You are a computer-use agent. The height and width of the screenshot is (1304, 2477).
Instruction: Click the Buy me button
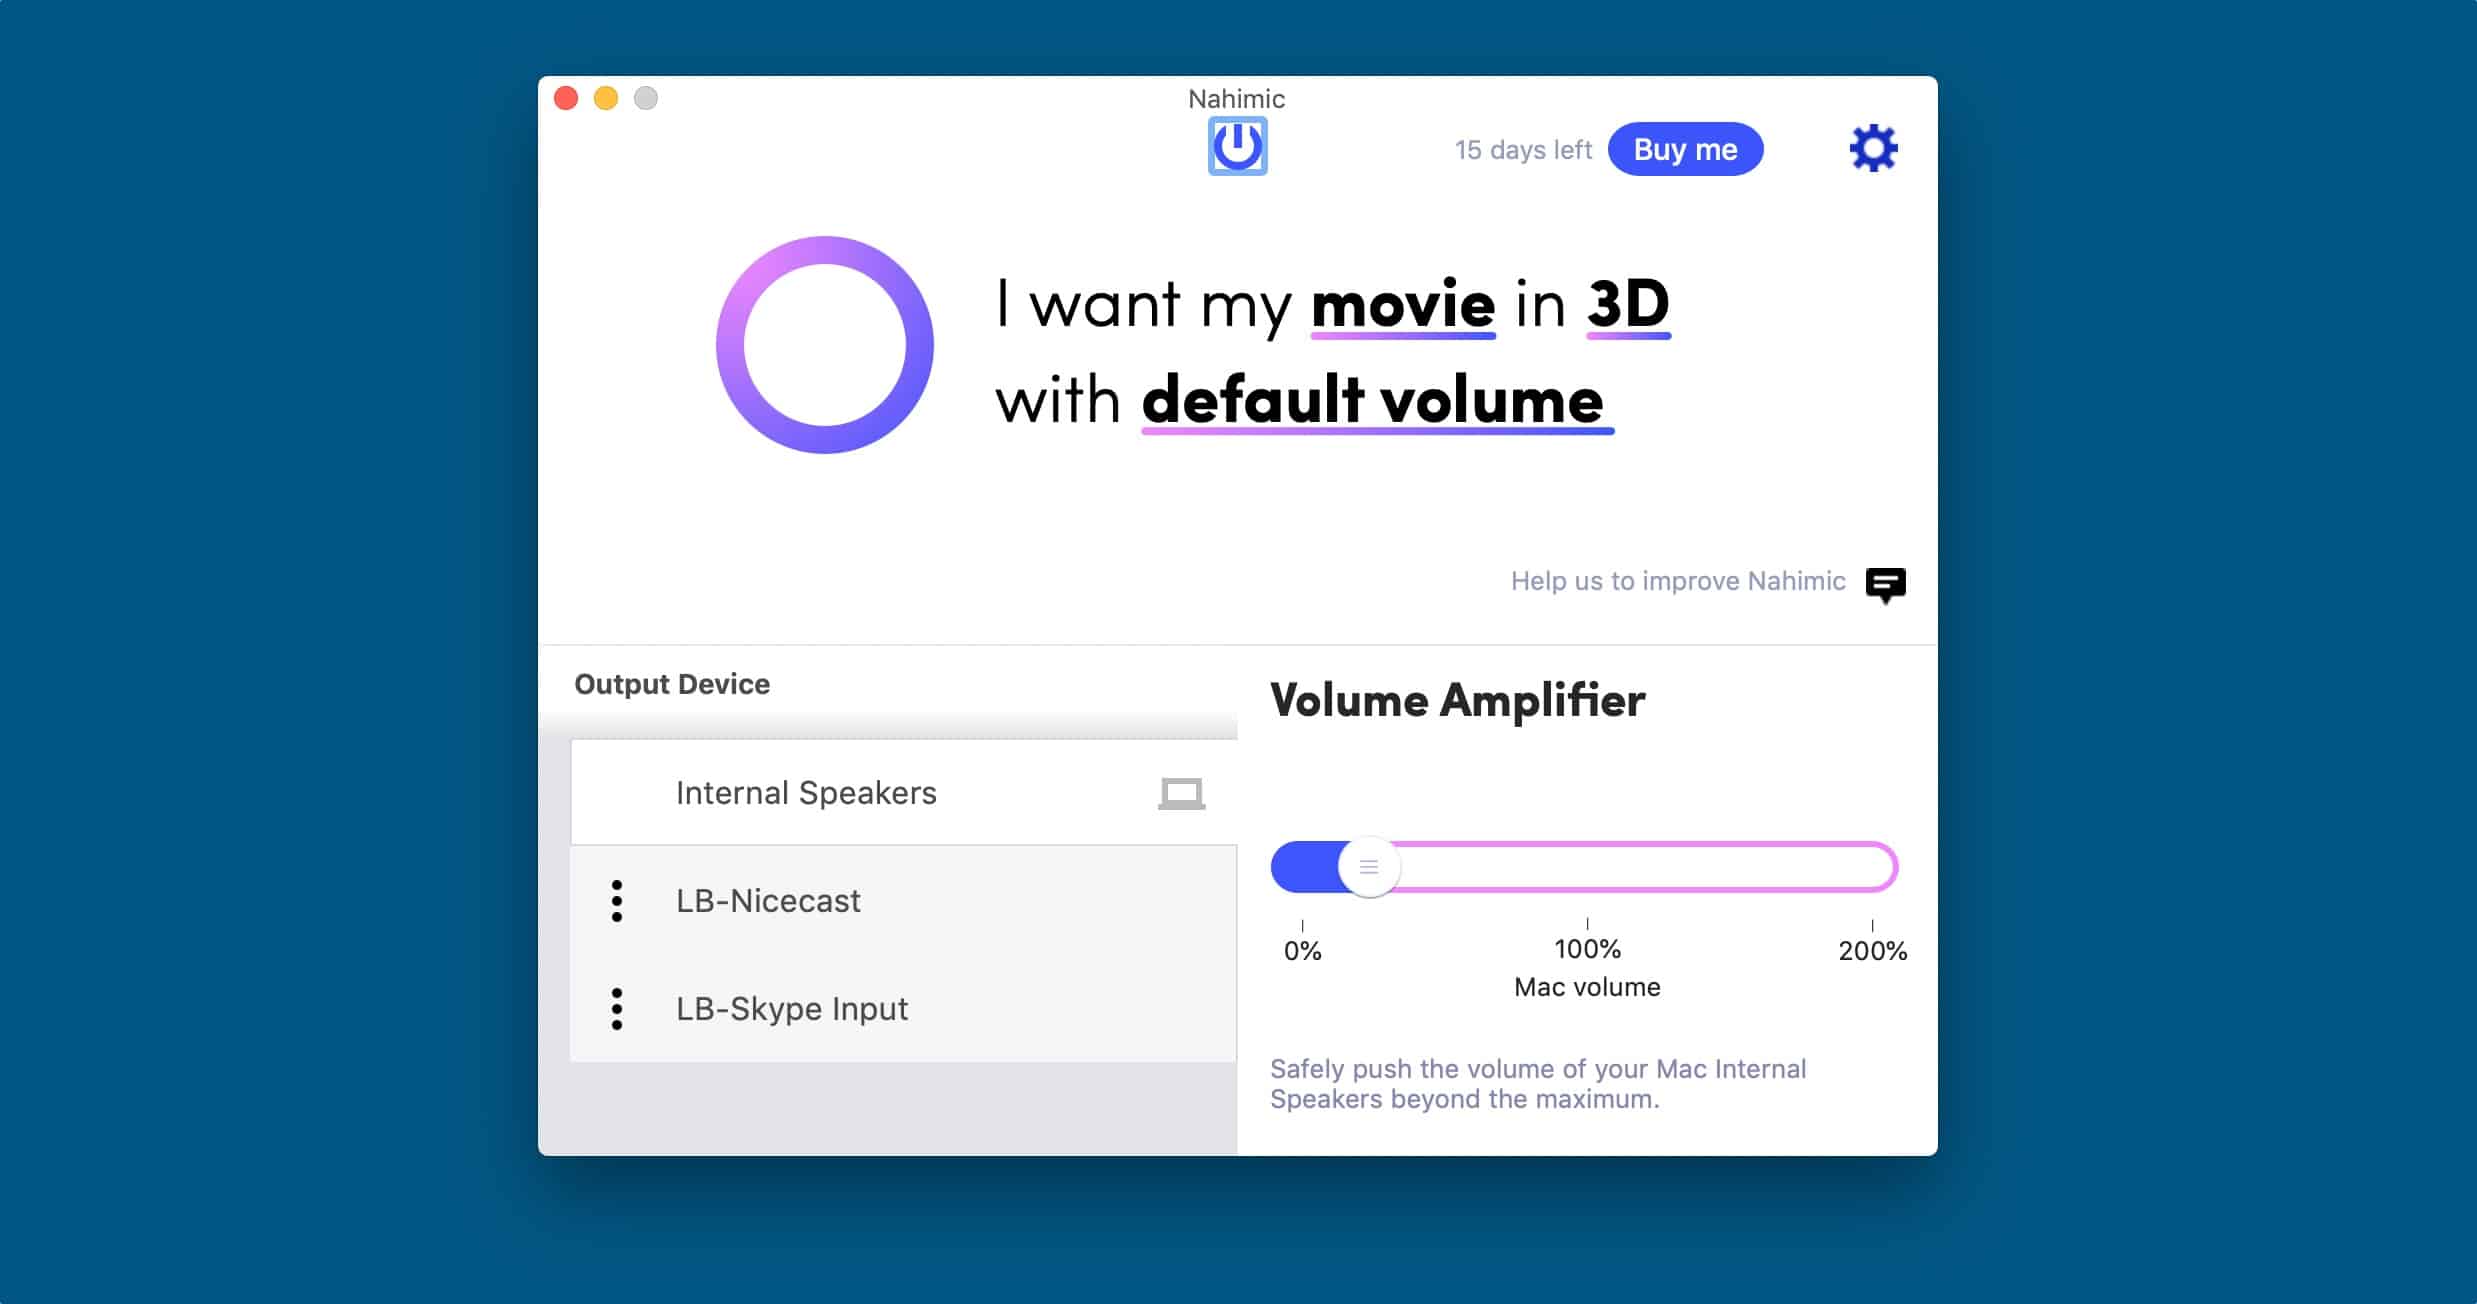(1685, 149)
